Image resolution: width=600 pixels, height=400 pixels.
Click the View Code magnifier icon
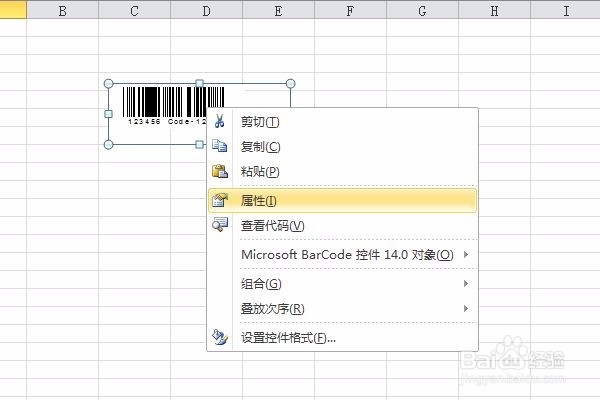point(220,225)
